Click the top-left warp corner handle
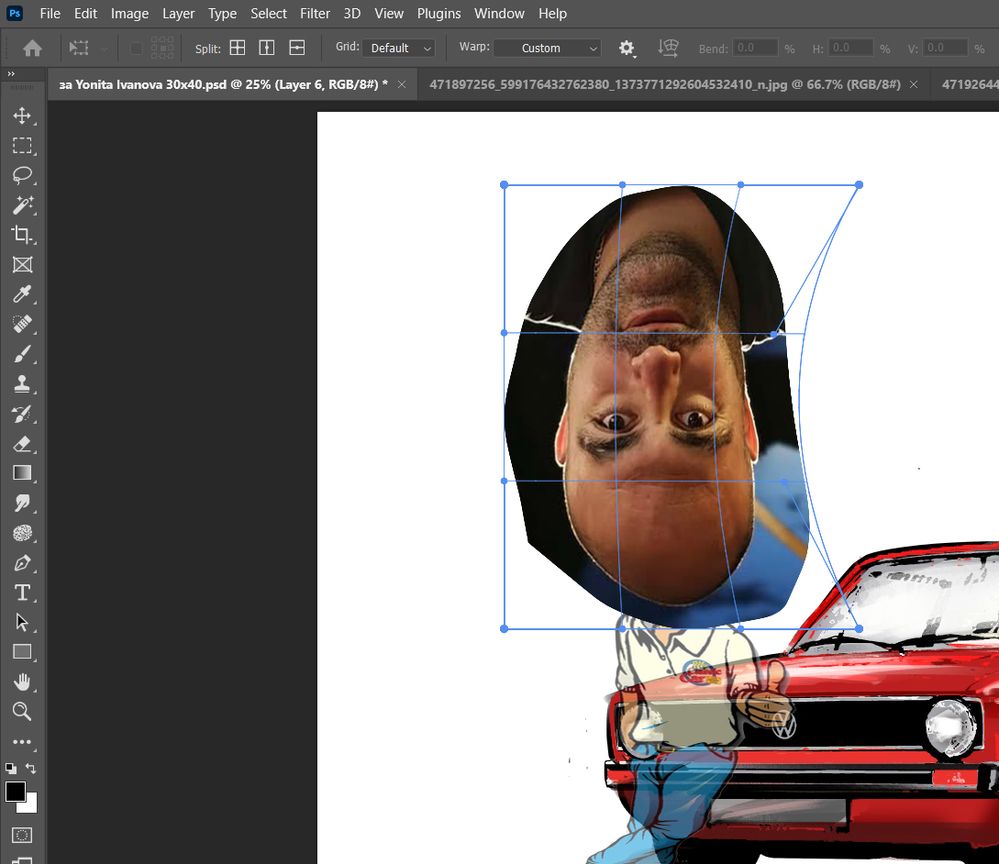The width and height of the screenshot is (999, 864). click(x=504, y=185)
